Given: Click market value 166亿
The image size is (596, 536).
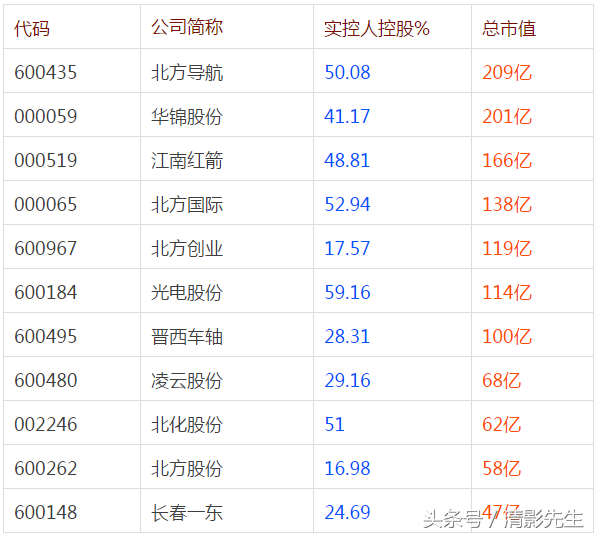Looking at the screenshot, I should (507, 160).
